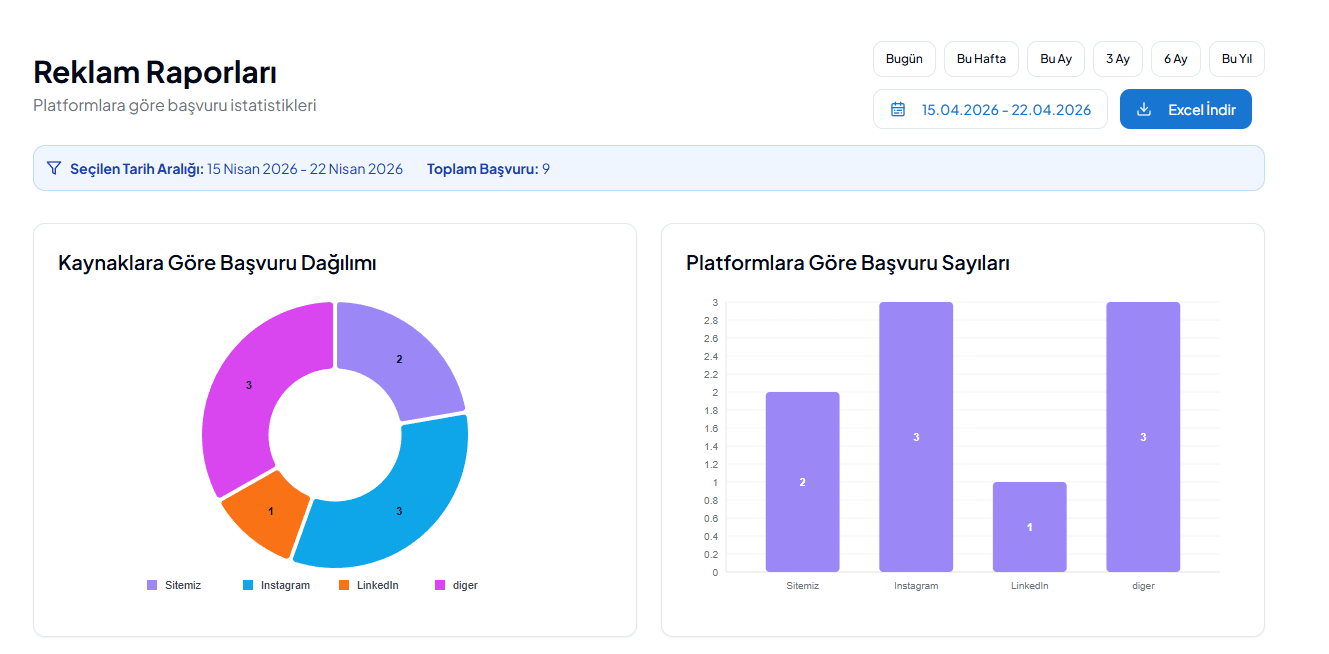
Task: Select the 6 Ay time range
Action: (1176, 59)
